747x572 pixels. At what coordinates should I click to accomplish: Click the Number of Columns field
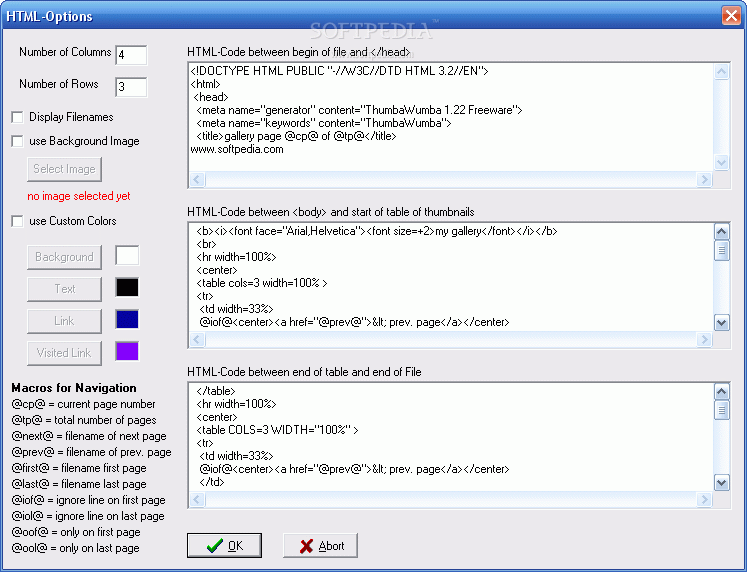131,55
